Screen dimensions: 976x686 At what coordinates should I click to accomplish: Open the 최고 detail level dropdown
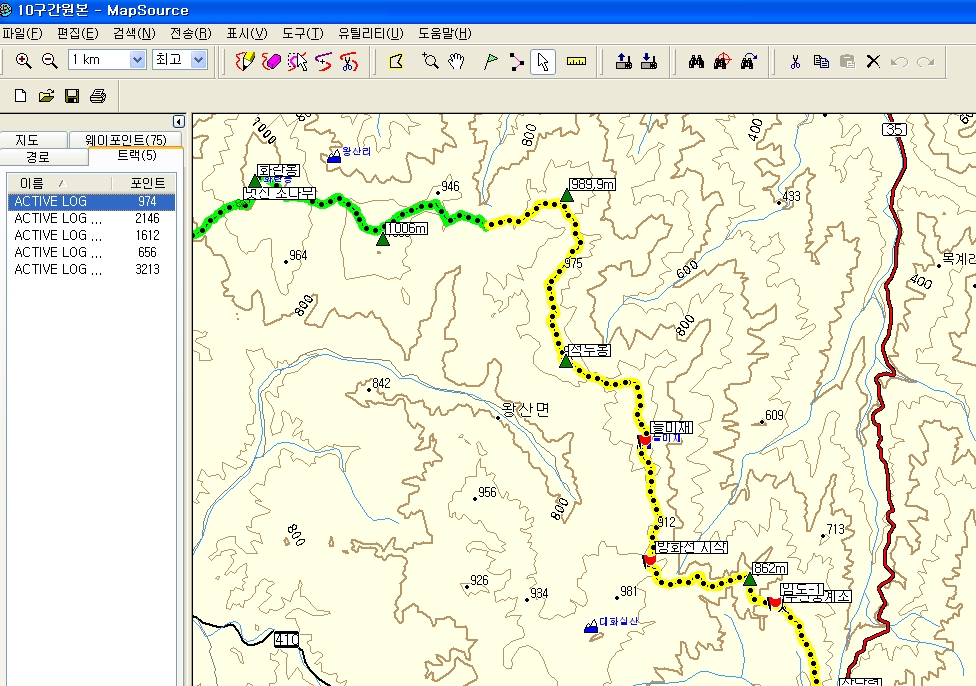199,60
